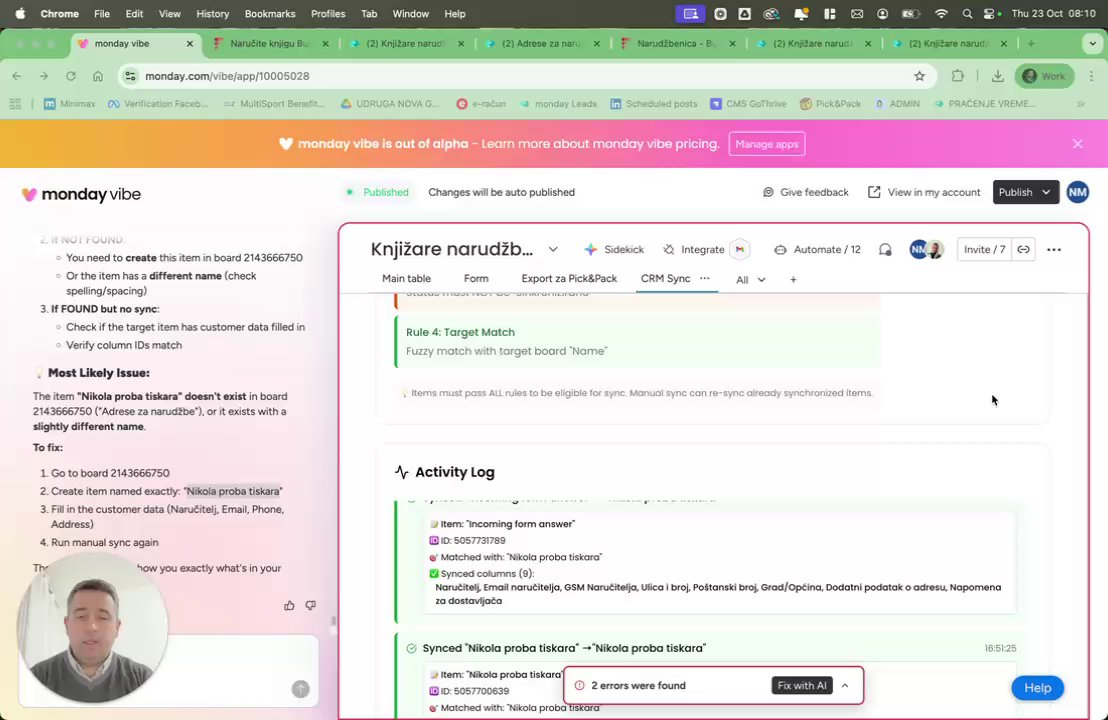Click the thumbs down feedback icon

click(310, 606)
